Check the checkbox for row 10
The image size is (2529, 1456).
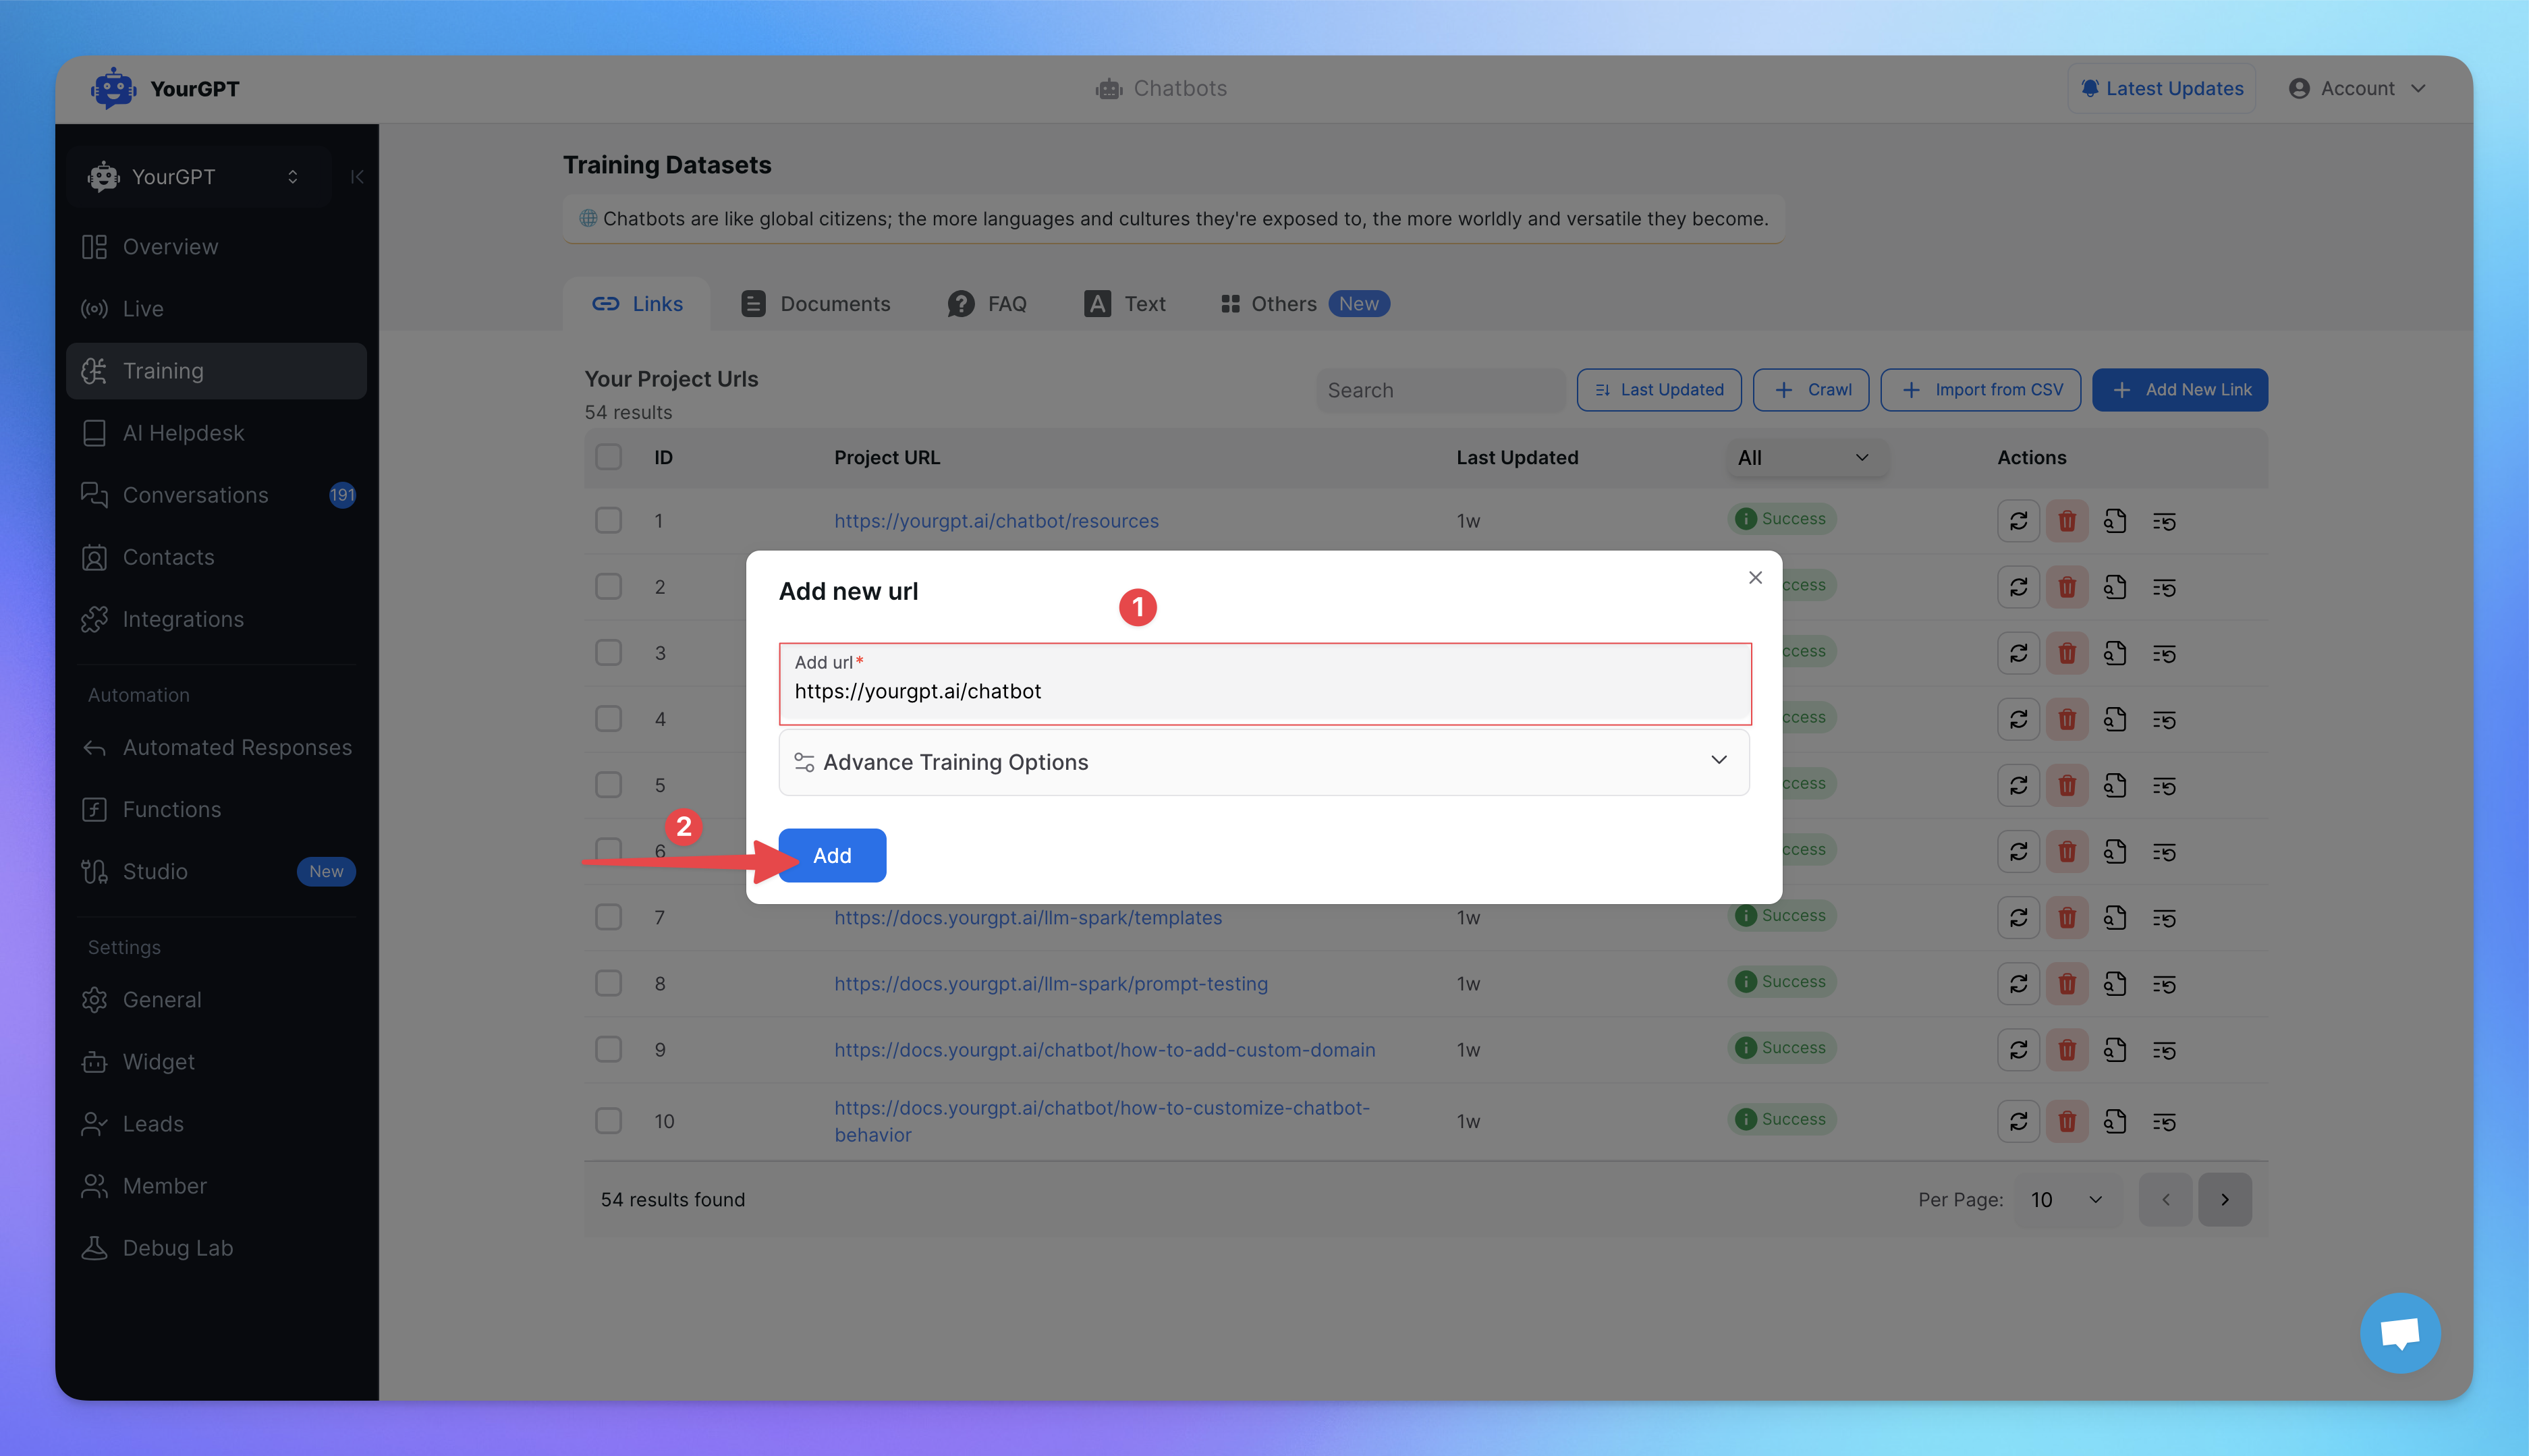click(608, 1121)
